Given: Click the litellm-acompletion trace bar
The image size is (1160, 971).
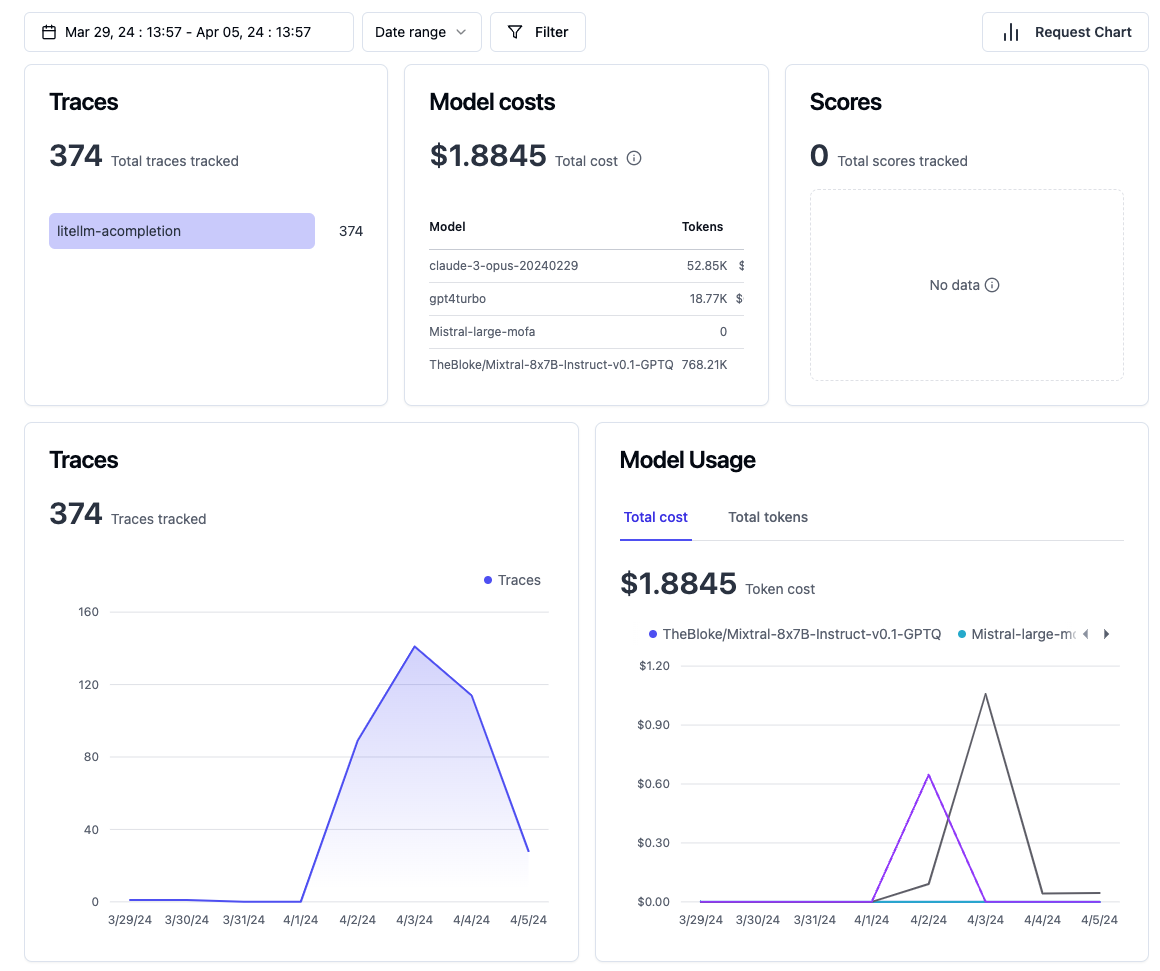Looking at the screenshot, I should [181, 231].
